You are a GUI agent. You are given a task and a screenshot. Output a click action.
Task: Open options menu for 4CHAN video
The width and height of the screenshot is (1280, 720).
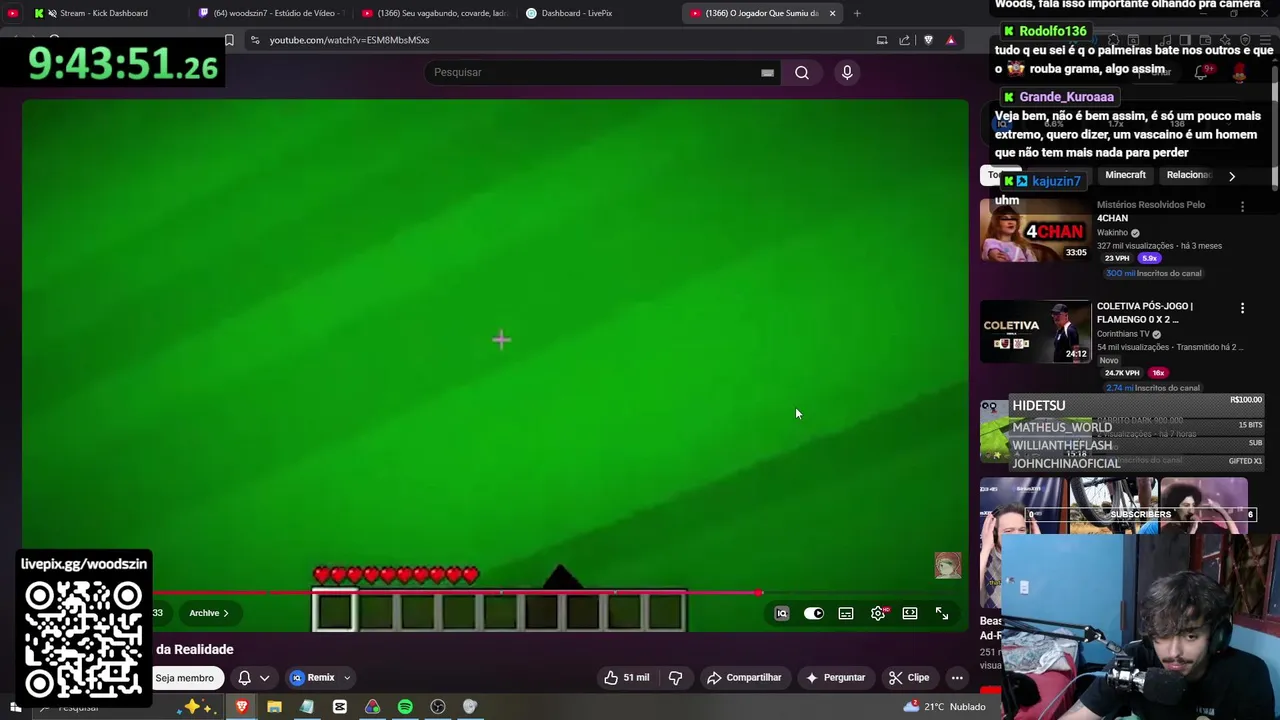click(1242, 206)
